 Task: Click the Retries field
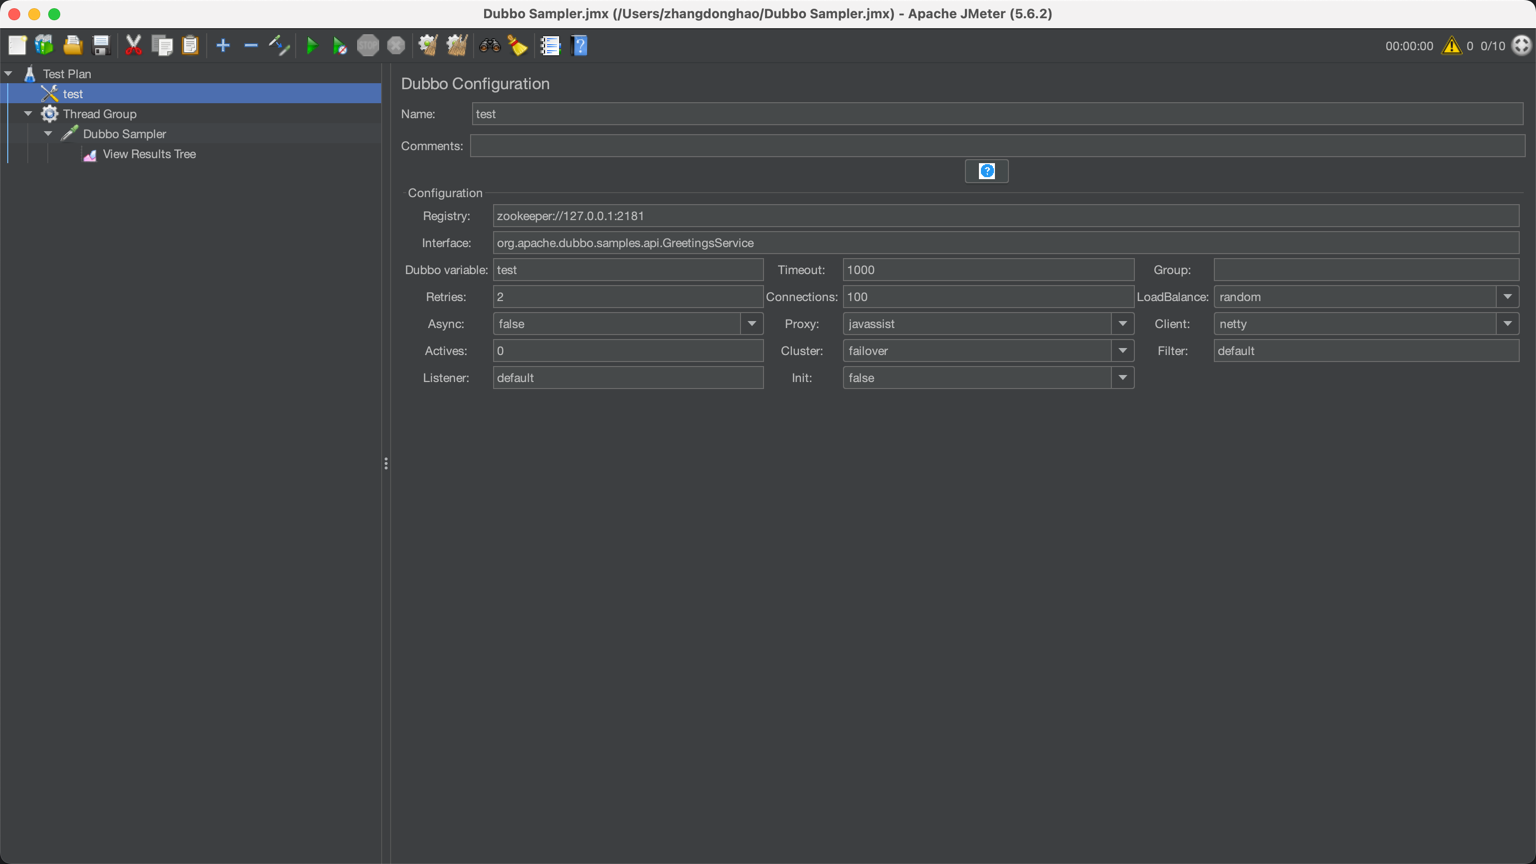pos(628,297)
